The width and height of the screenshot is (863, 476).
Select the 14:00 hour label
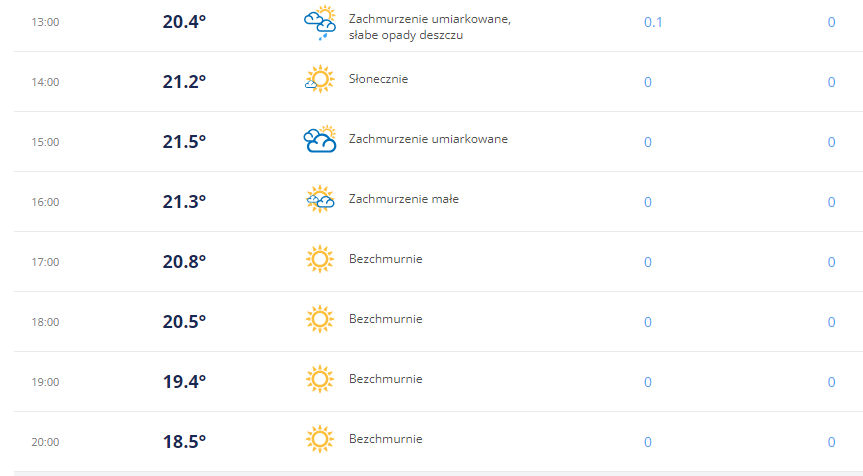point(45,82)
